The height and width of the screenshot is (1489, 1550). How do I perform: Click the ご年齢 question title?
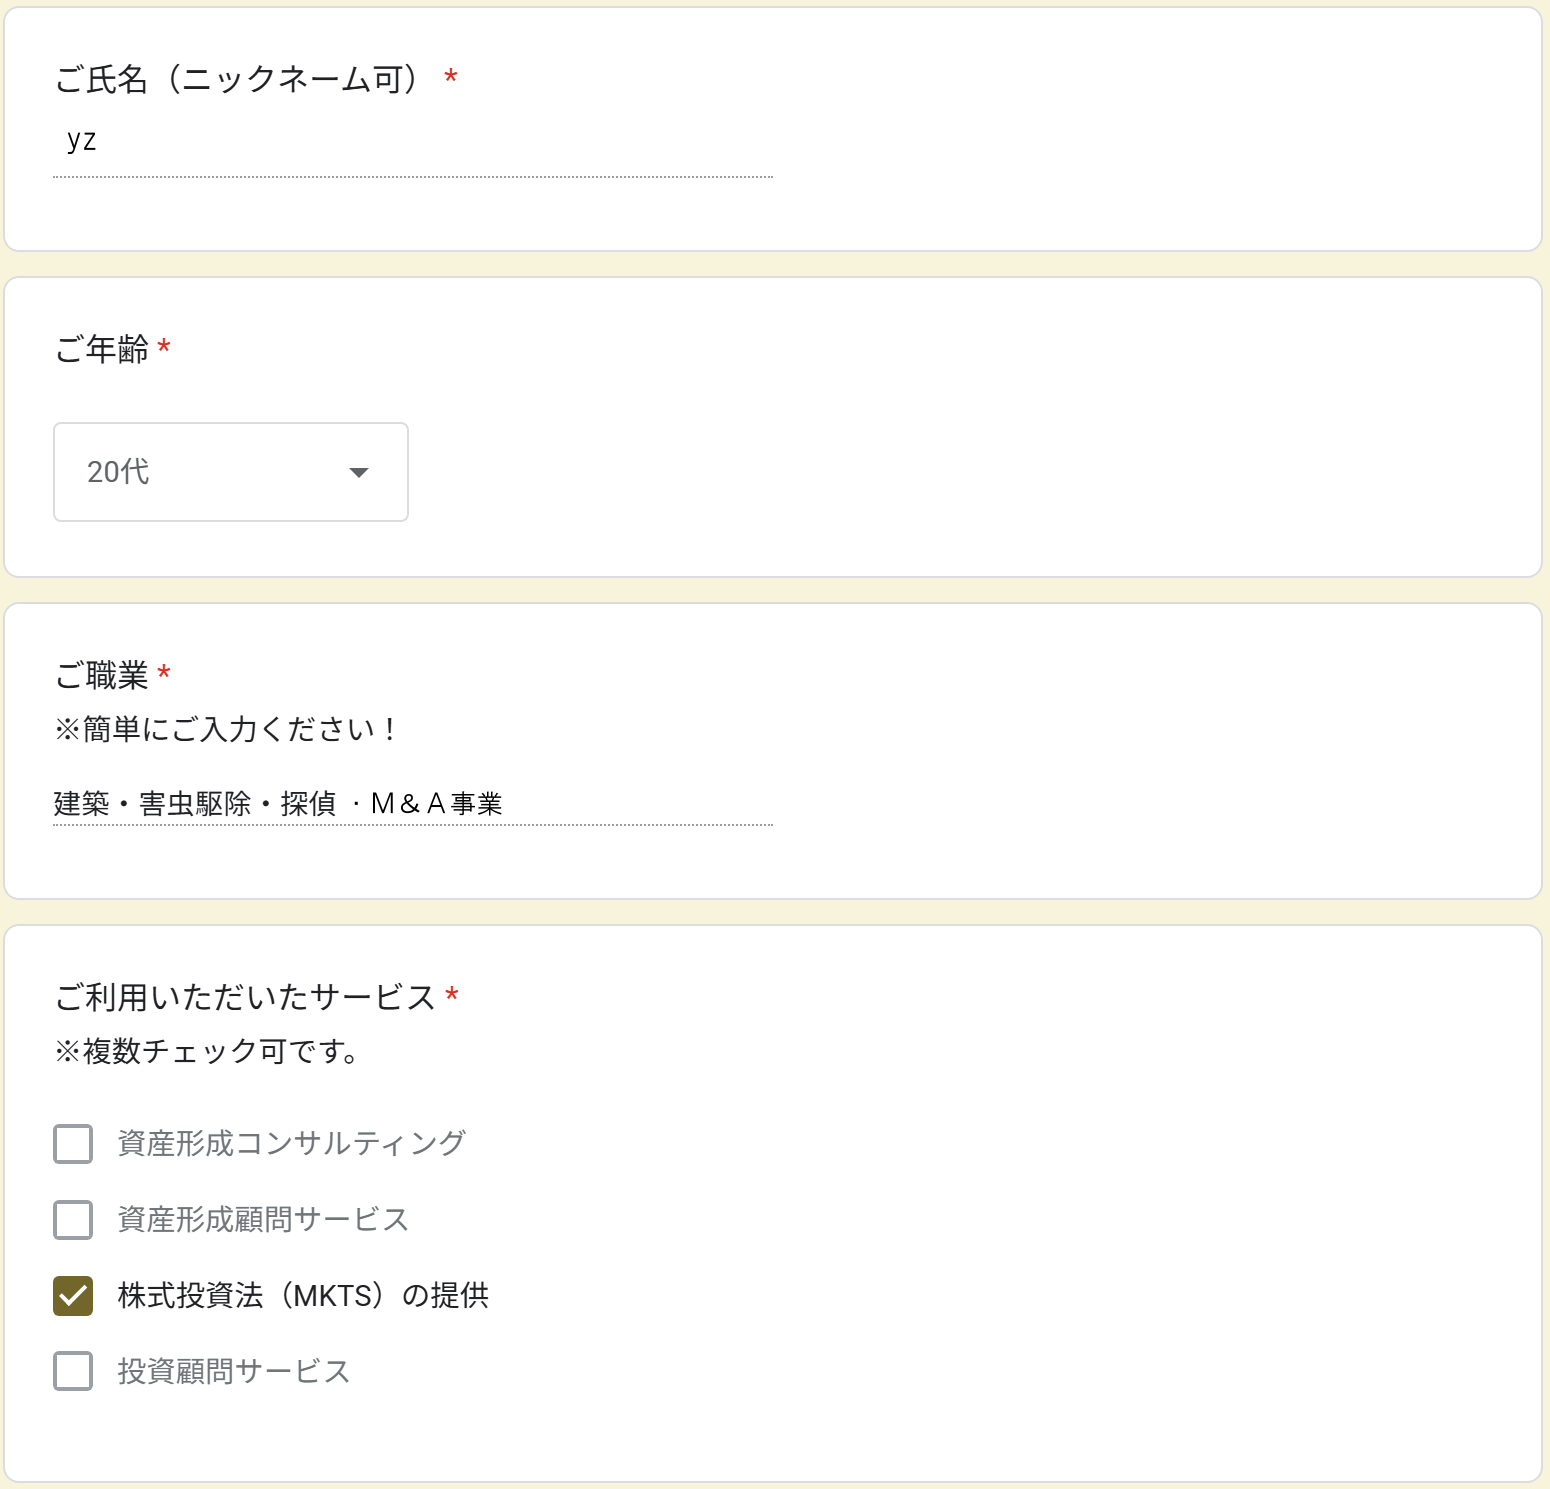coord(102,349)
